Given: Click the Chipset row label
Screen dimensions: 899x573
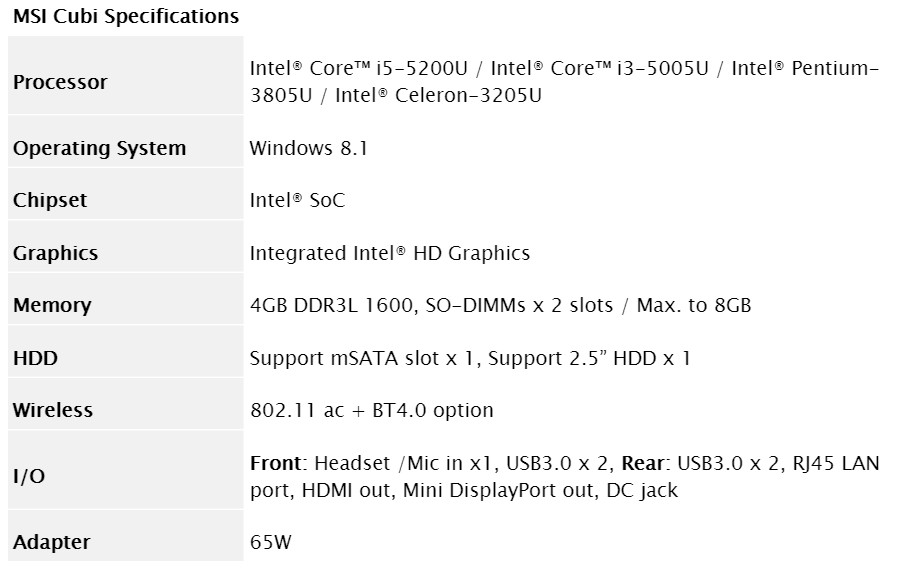Looking at the screenshot, I should (x=50, y=200).
